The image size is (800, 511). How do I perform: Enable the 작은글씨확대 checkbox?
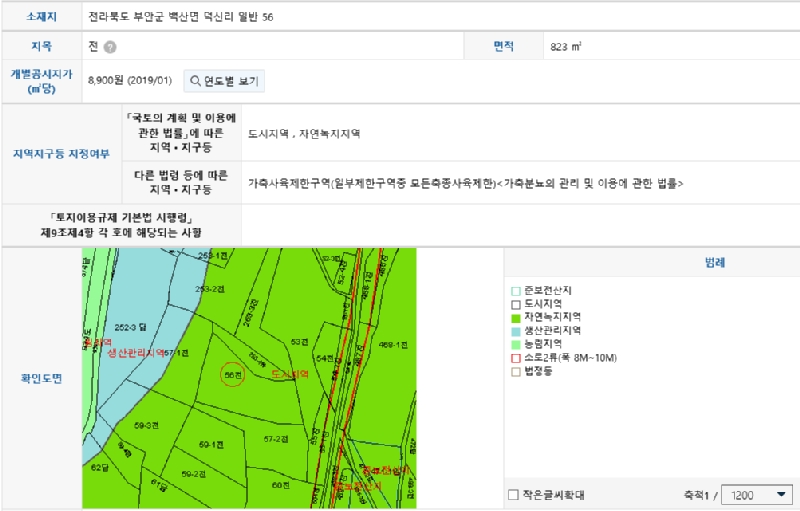point(513,495)
